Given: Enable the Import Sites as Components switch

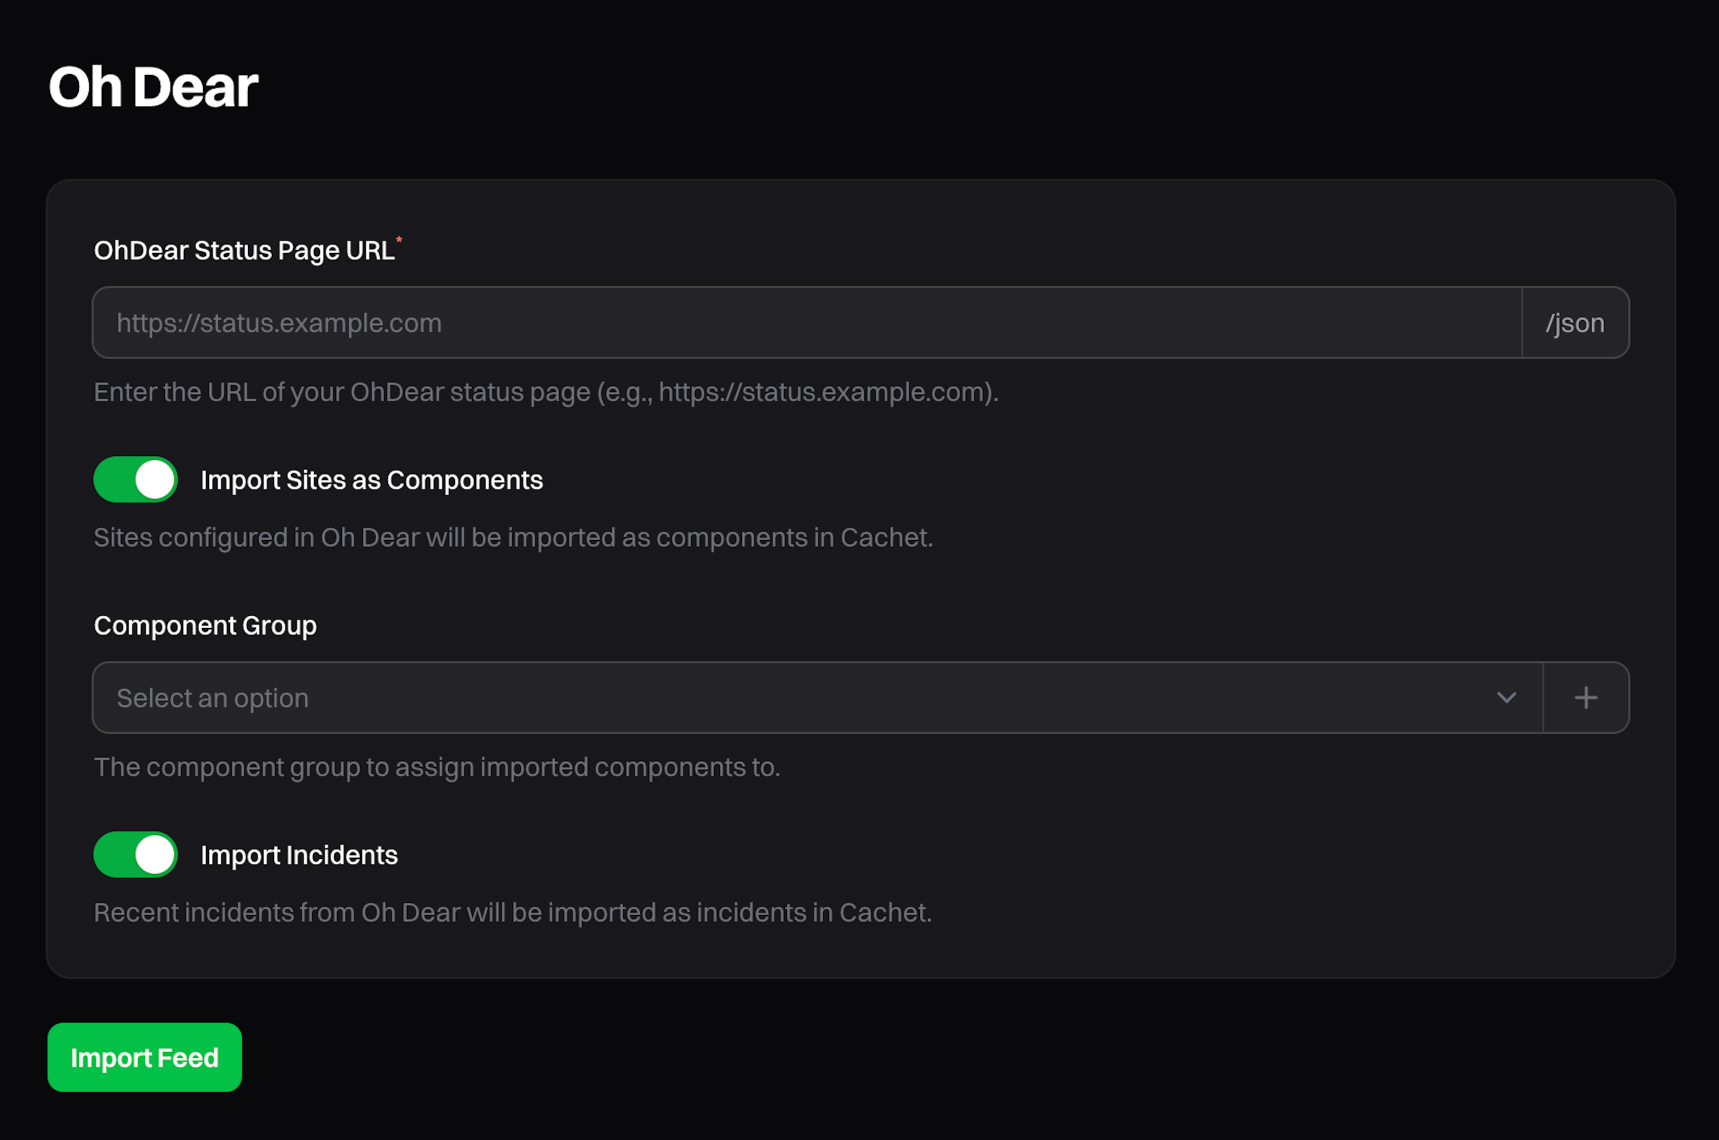Looking at the screenshot, I should 135,479.
